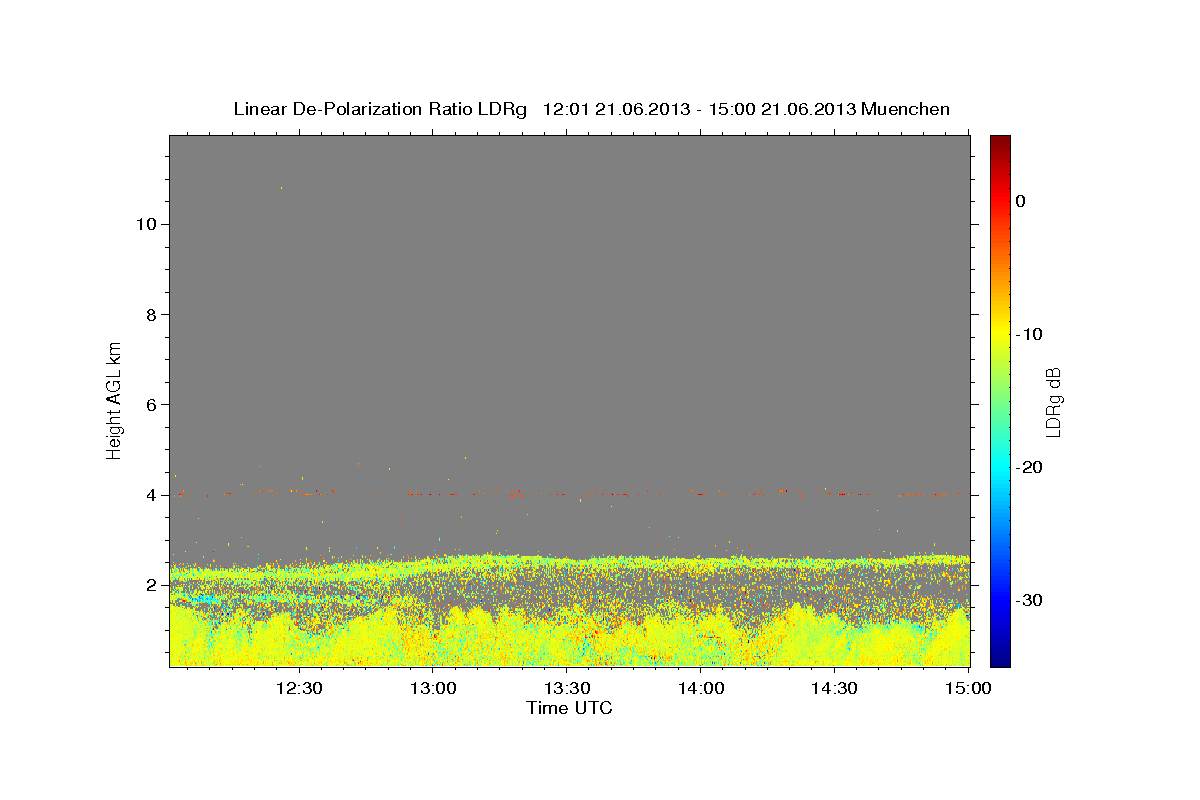Viewport: 1200px width, 800px height.
Task: Click the 13:00 time axis label
Action: [432, 688]
